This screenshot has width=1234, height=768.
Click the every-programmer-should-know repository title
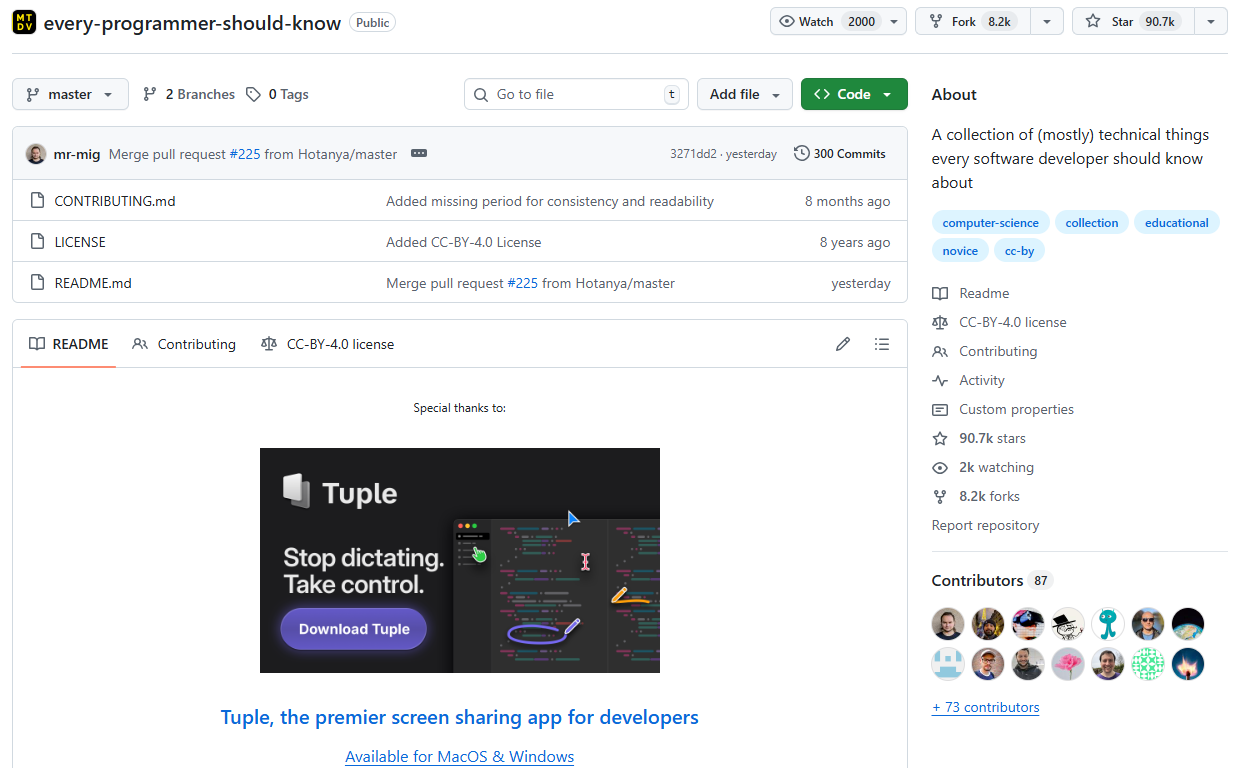[x=192, y=22]
